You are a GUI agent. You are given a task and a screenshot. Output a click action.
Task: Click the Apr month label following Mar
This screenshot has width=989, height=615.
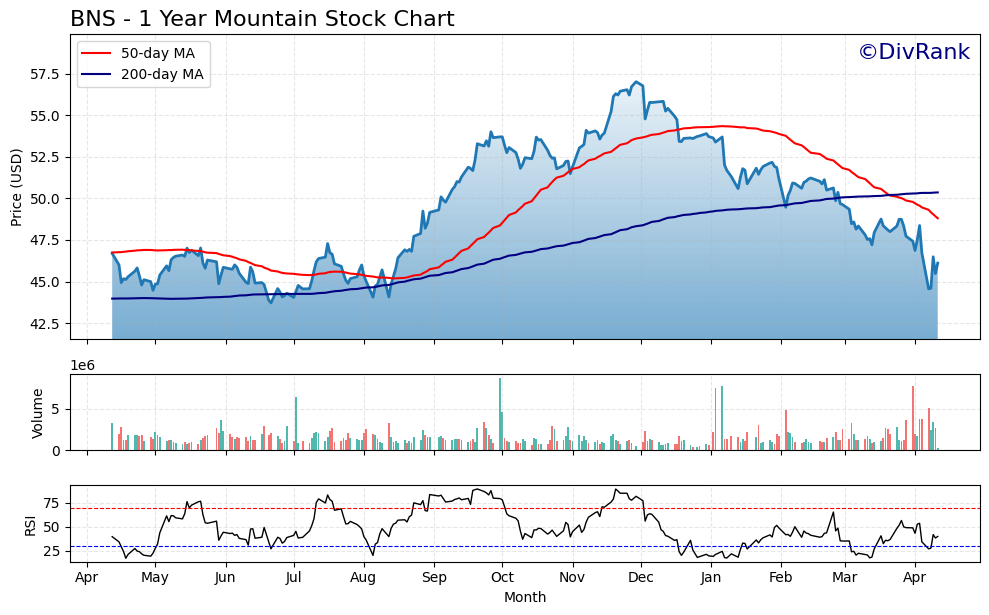point(915,577)
